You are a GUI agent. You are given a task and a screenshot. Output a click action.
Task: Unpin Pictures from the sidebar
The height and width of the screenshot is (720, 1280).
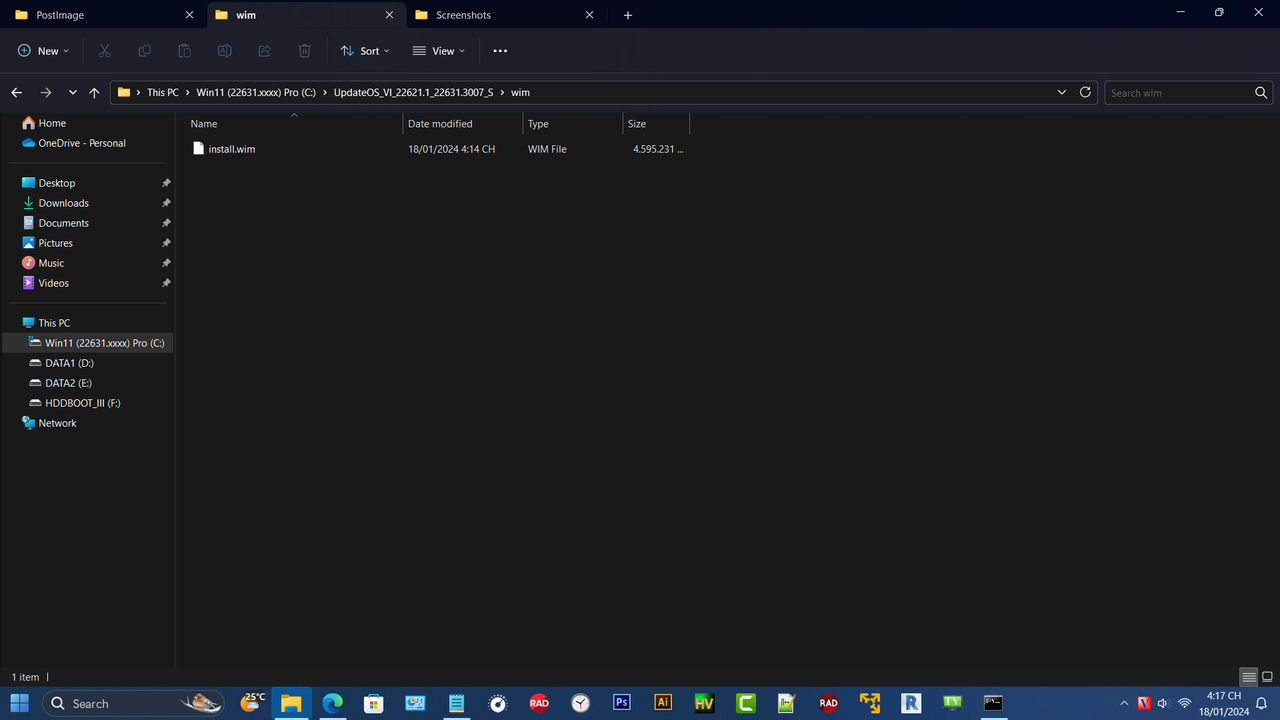166,243
